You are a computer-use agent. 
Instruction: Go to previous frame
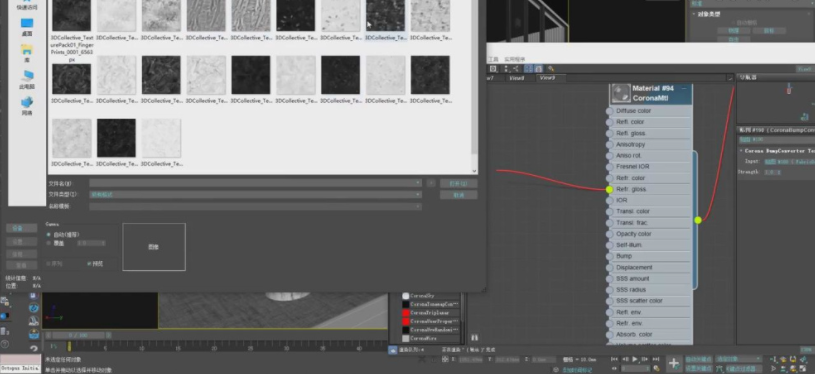[x=625, y=359]
